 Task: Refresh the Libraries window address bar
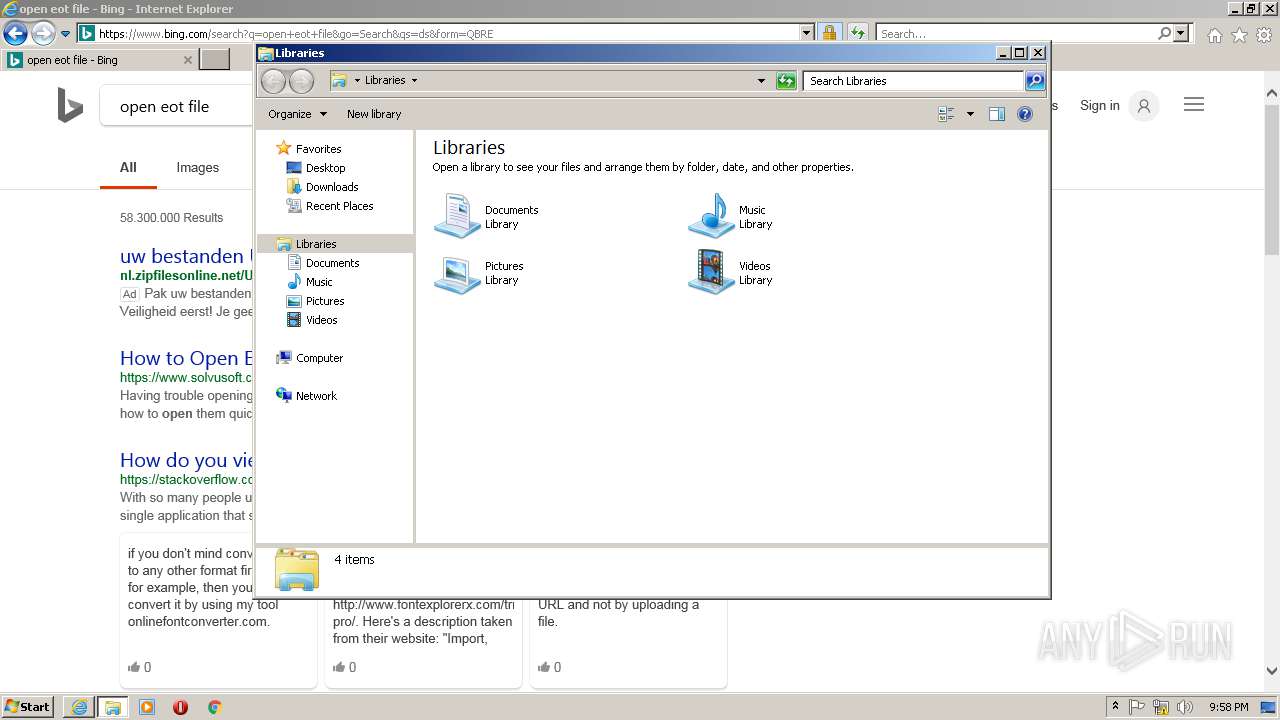[786, 81]
